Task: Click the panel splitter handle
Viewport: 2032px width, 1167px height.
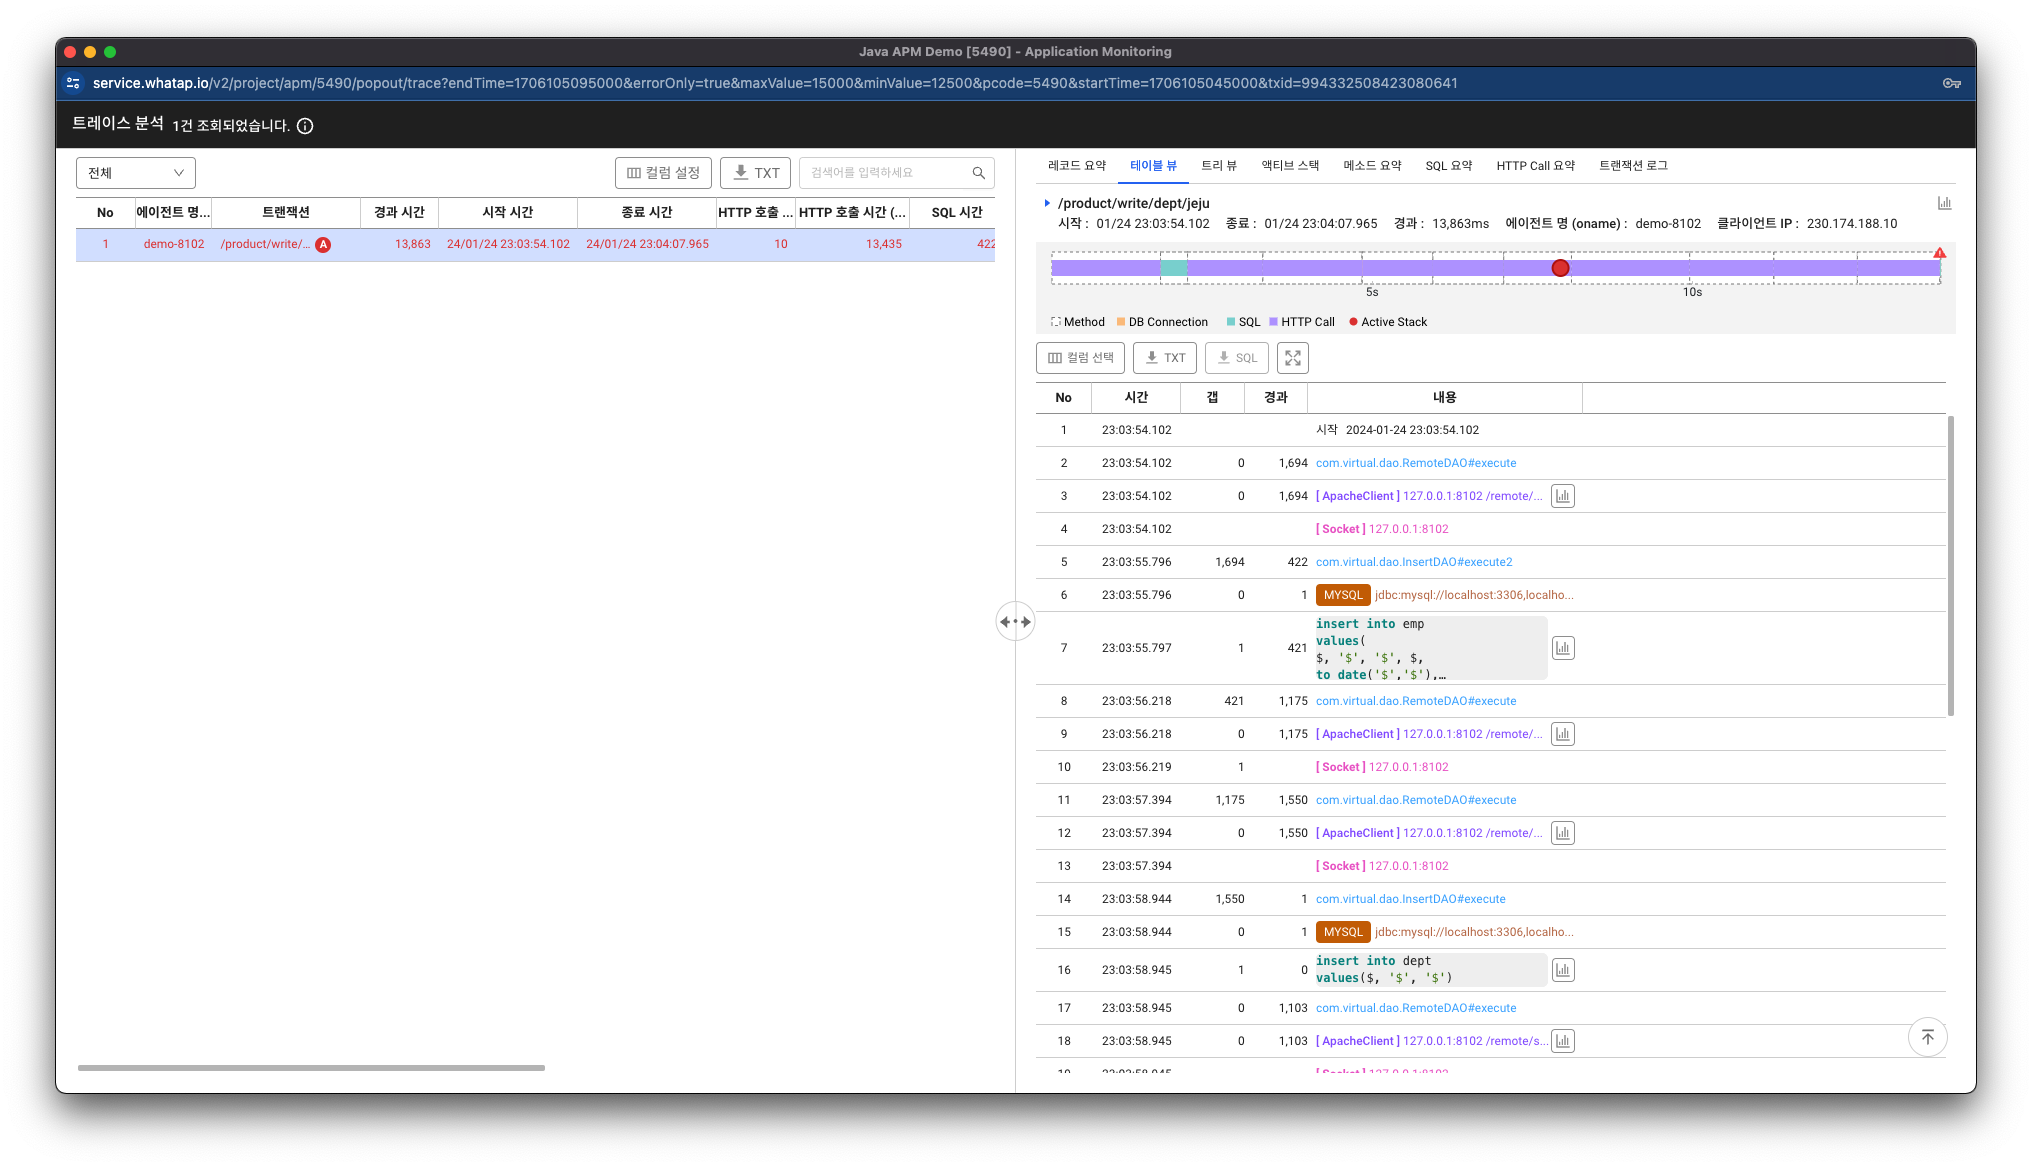Action: coord(1015,622)
